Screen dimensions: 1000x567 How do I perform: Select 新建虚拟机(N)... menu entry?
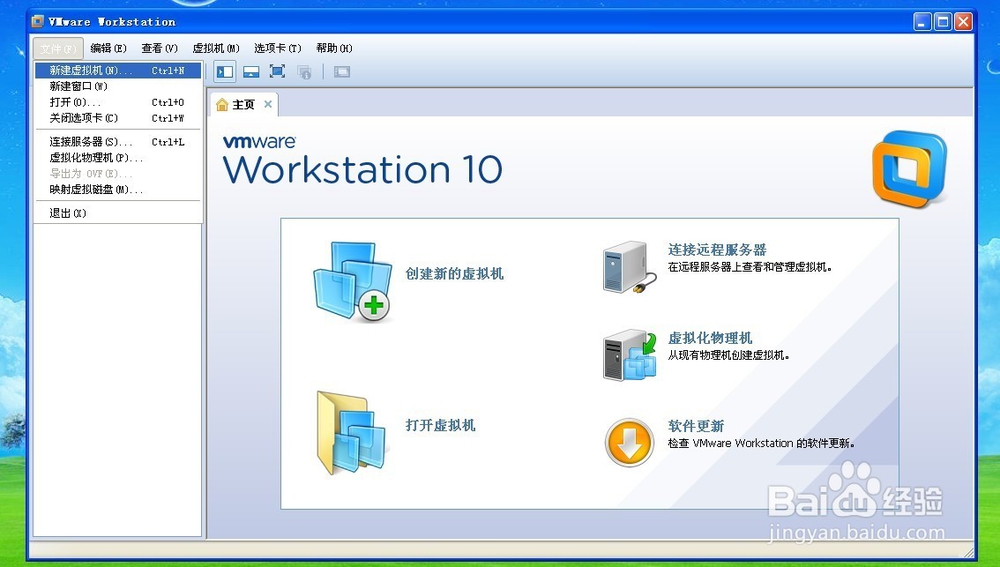point(118,70)
